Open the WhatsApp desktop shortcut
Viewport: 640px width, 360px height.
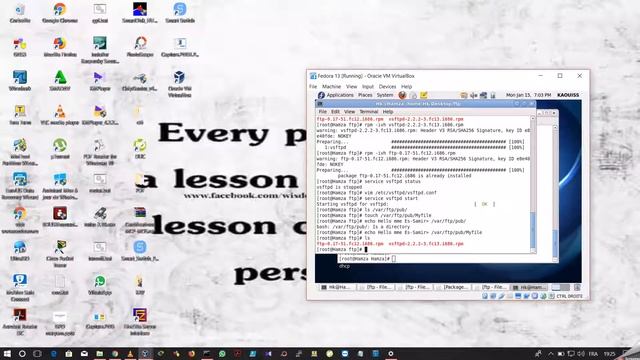(100, 284)
